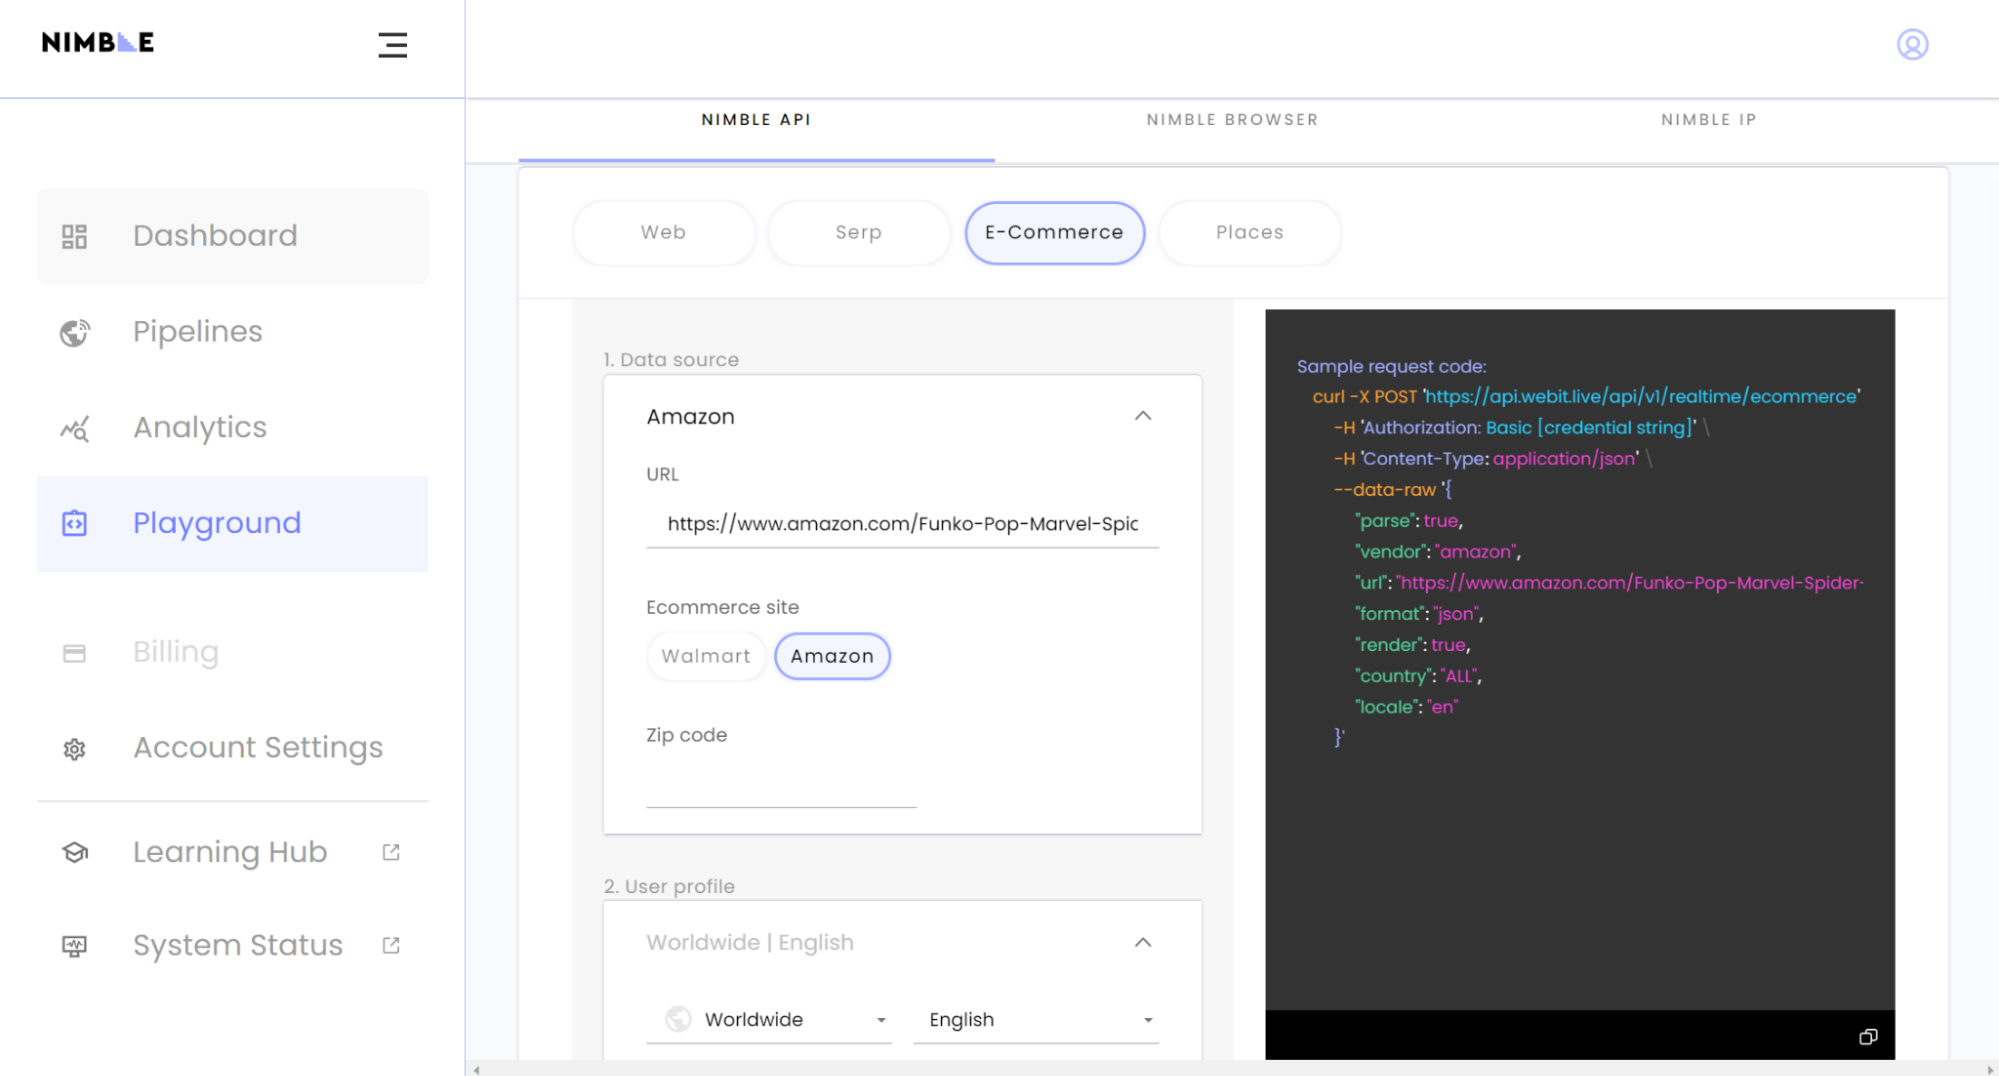Click the Playground code icon

pos(74,523)
